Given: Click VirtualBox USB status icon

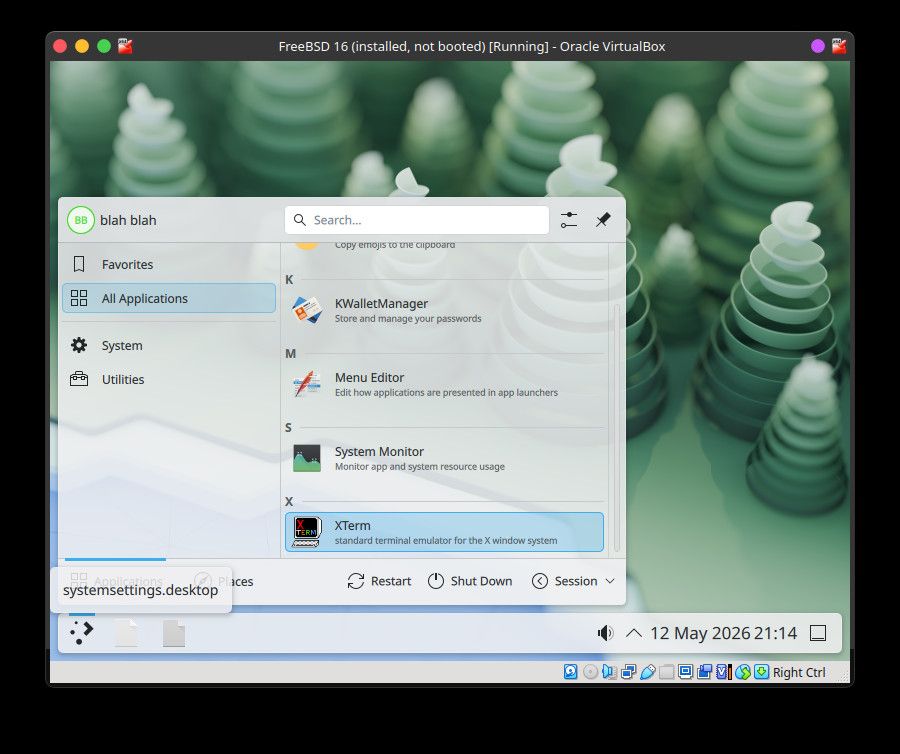Looking at the screenshot, I should click(x=647, y=672).
